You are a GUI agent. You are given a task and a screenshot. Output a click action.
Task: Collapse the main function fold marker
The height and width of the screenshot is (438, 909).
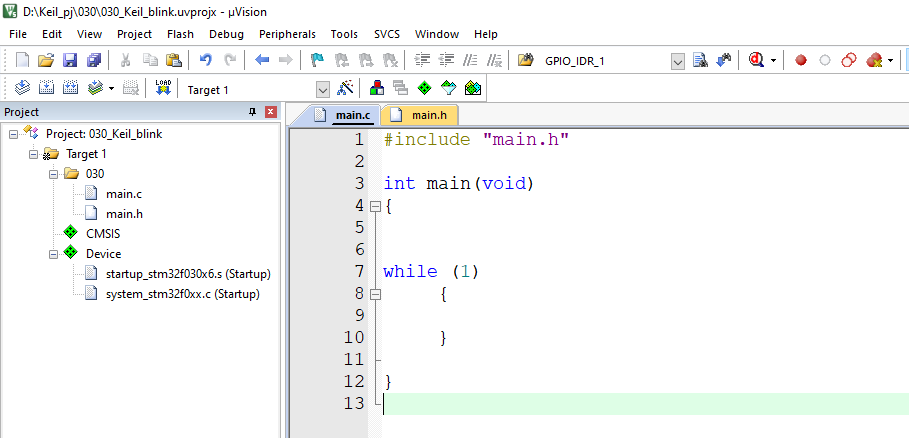[x=375, y=206]
